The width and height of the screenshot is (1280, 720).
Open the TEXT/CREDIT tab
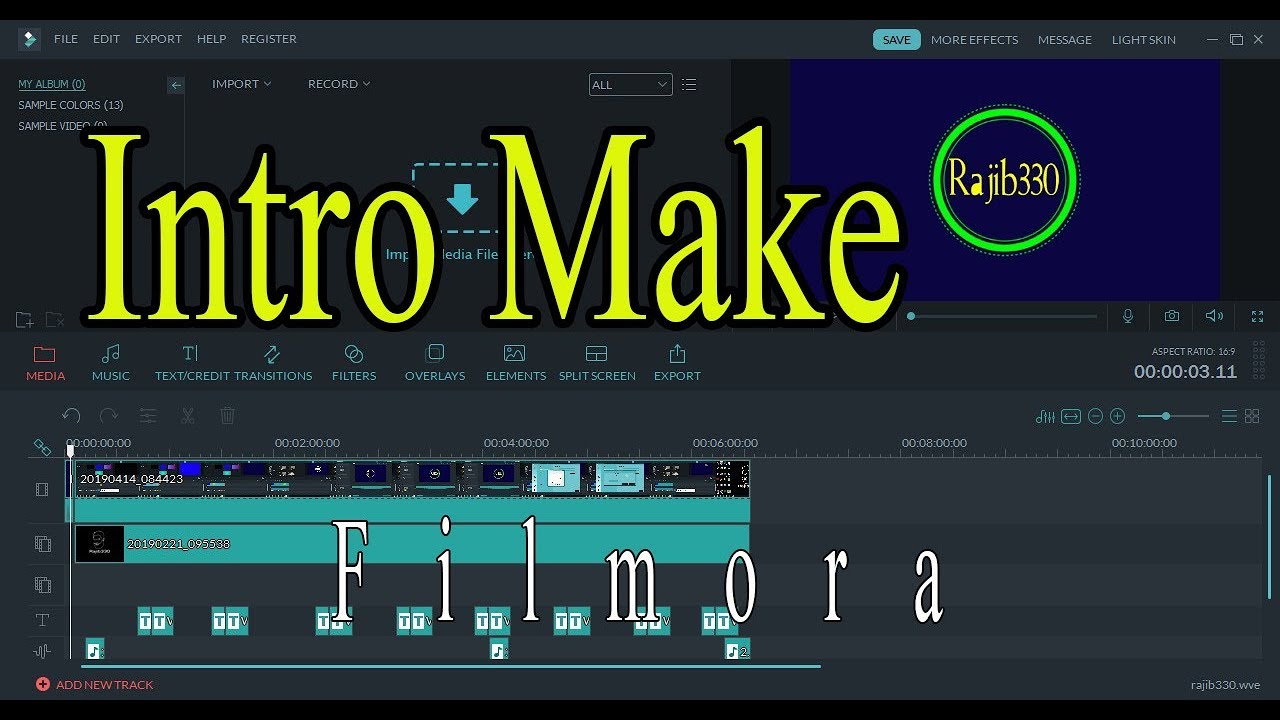(x=194, y=363)
